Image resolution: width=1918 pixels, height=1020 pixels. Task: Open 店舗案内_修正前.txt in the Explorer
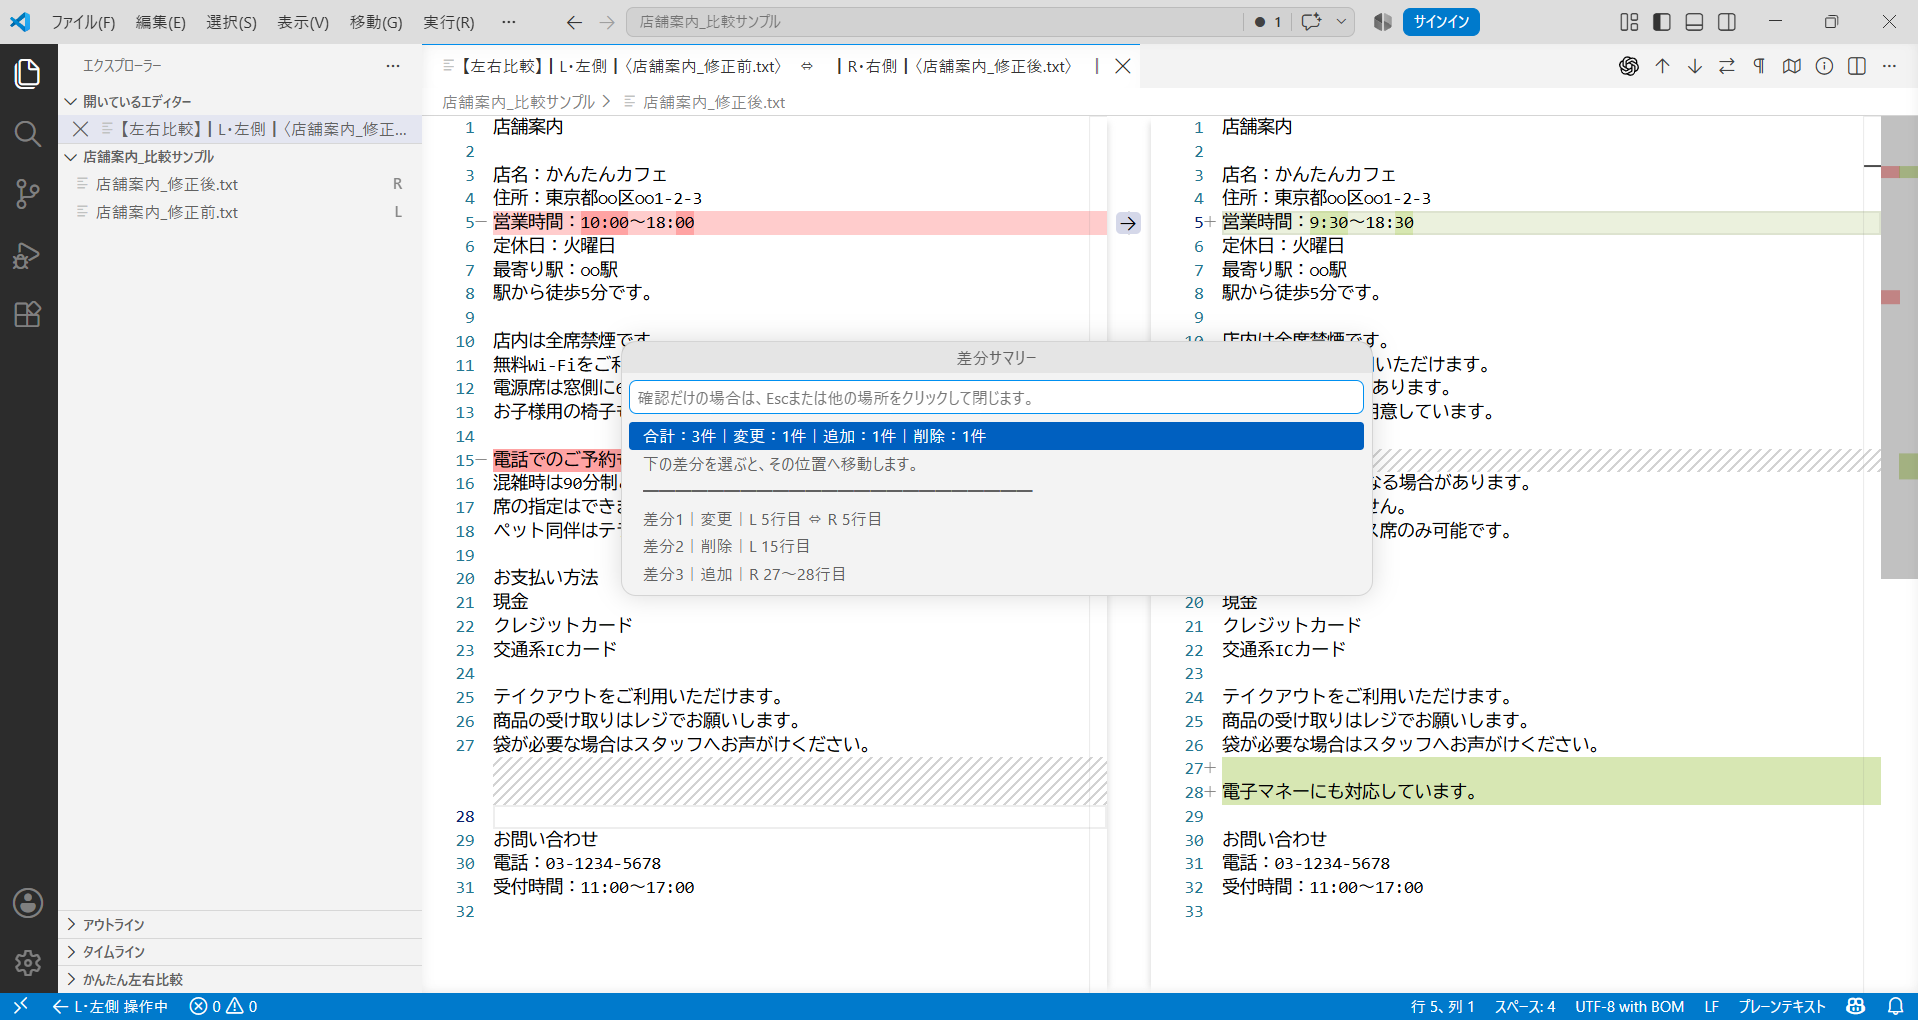pos(240,212)
